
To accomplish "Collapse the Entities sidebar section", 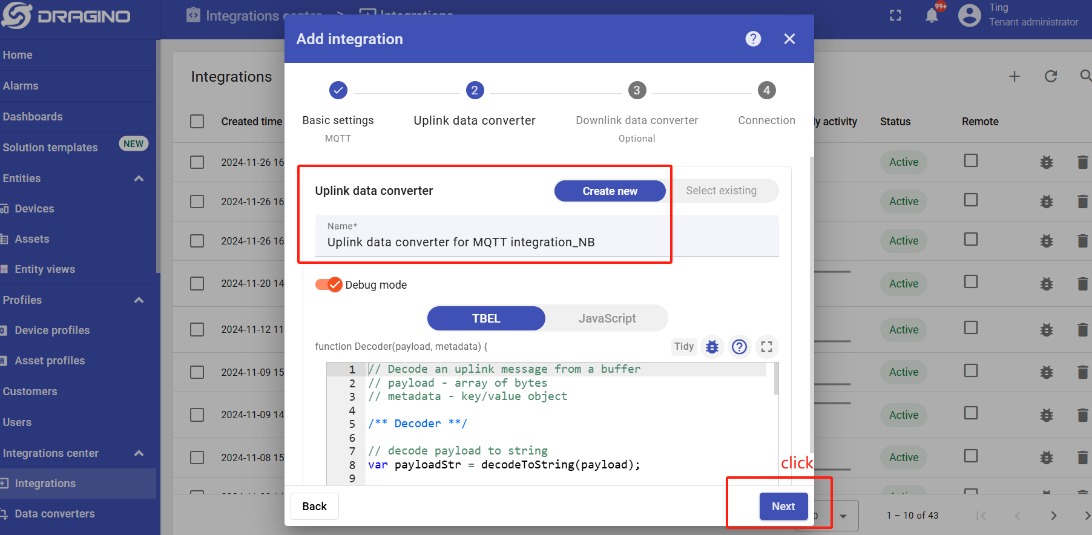I will pyautogui.click(x=139, y=178).
